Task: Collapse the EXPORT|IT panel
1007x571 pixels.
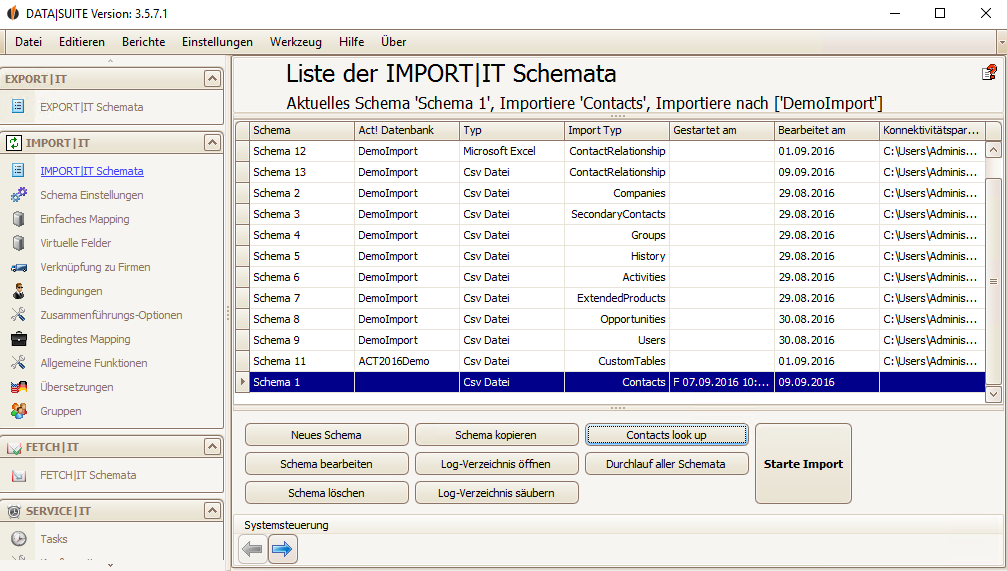Action: pos(213,78)
